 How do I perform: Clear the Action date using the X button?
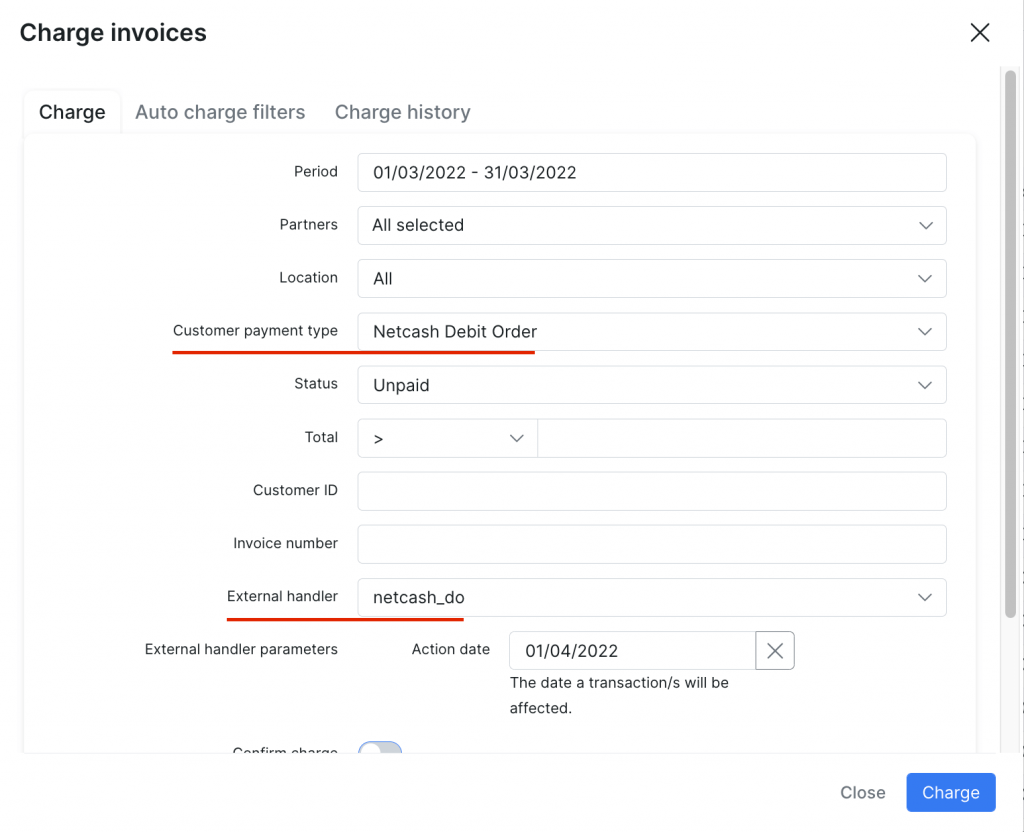coord(774,650)
